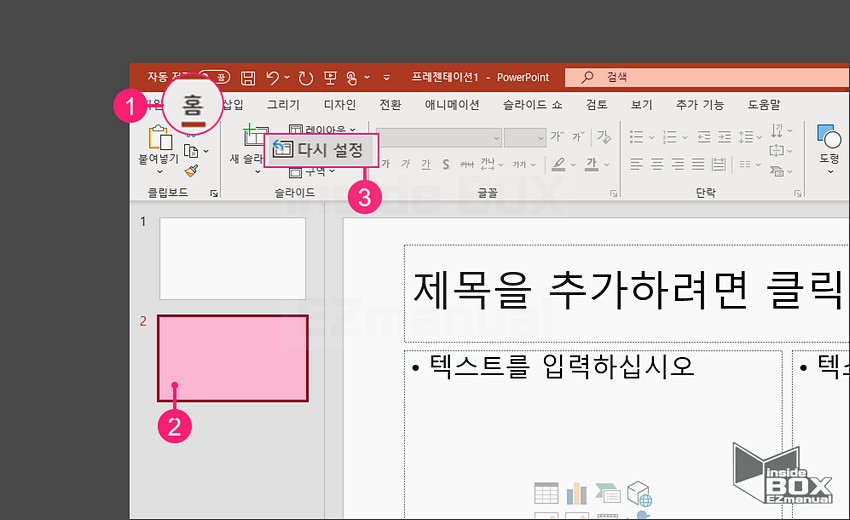
Task: Open the 단락 dialog launcher
Action: point(798,193)
